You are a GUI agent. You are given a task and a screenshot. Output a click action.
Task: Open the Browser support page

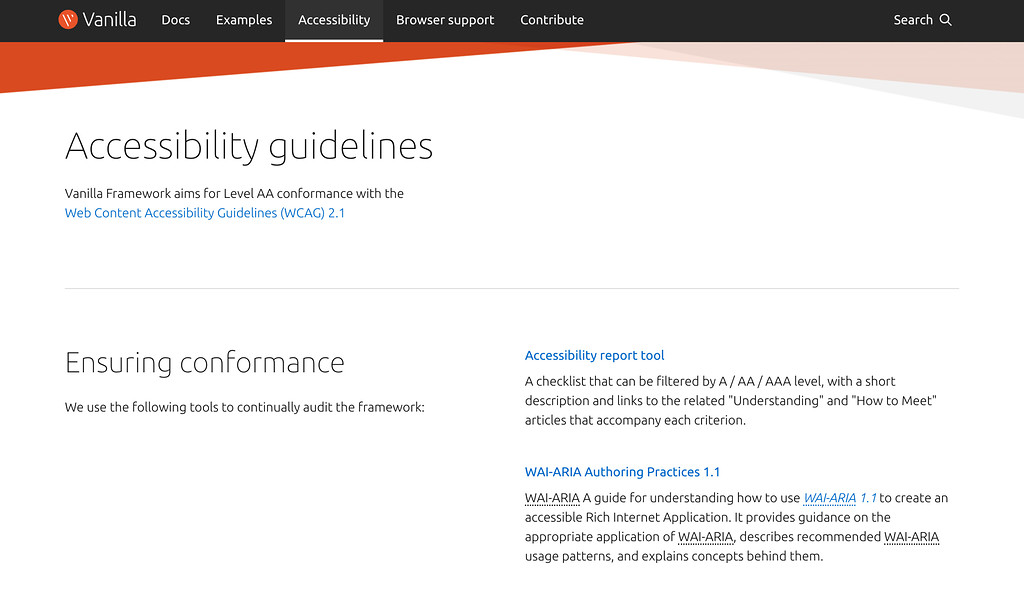[444, 20]
